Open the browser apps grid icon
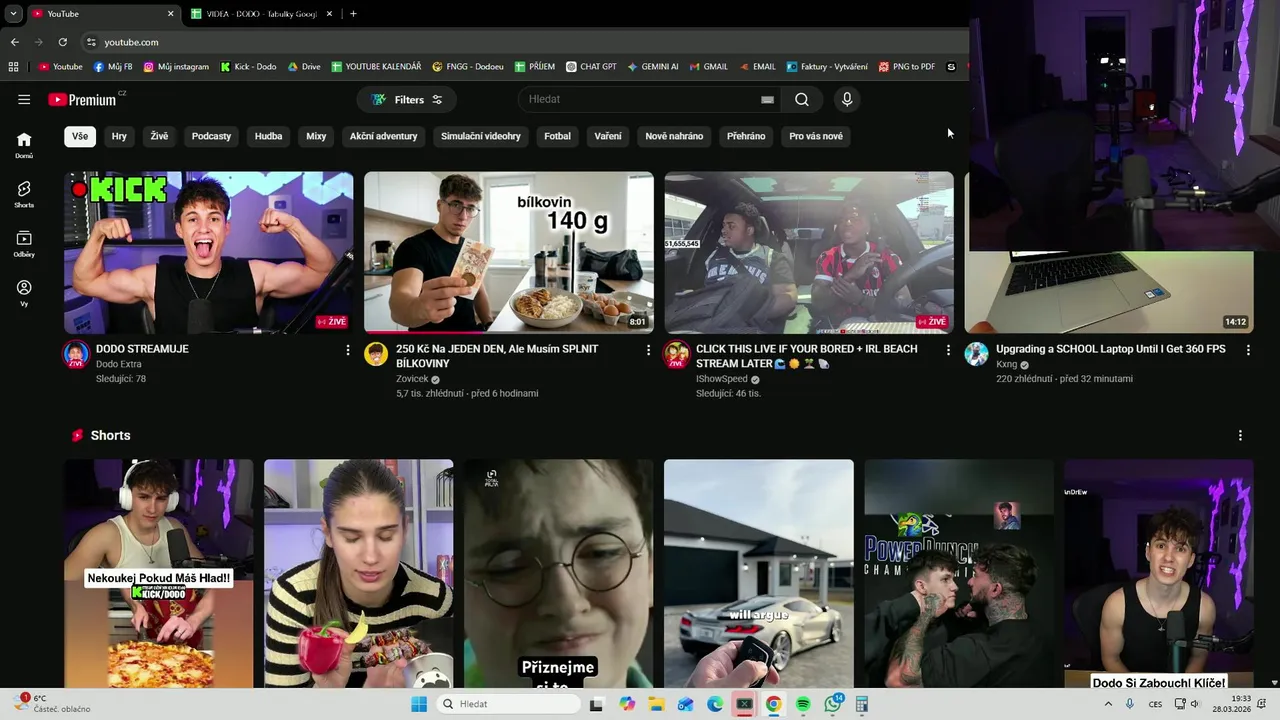Viewport: 1280px width, 720px height. click(x=13, y=67)
